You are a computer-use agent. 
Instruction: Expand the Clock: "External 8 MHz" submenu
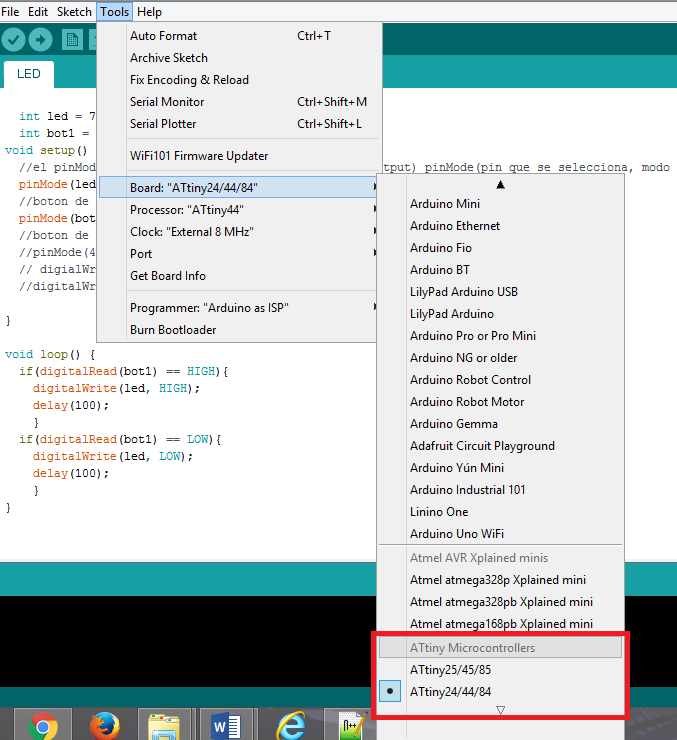pos(238,232)
